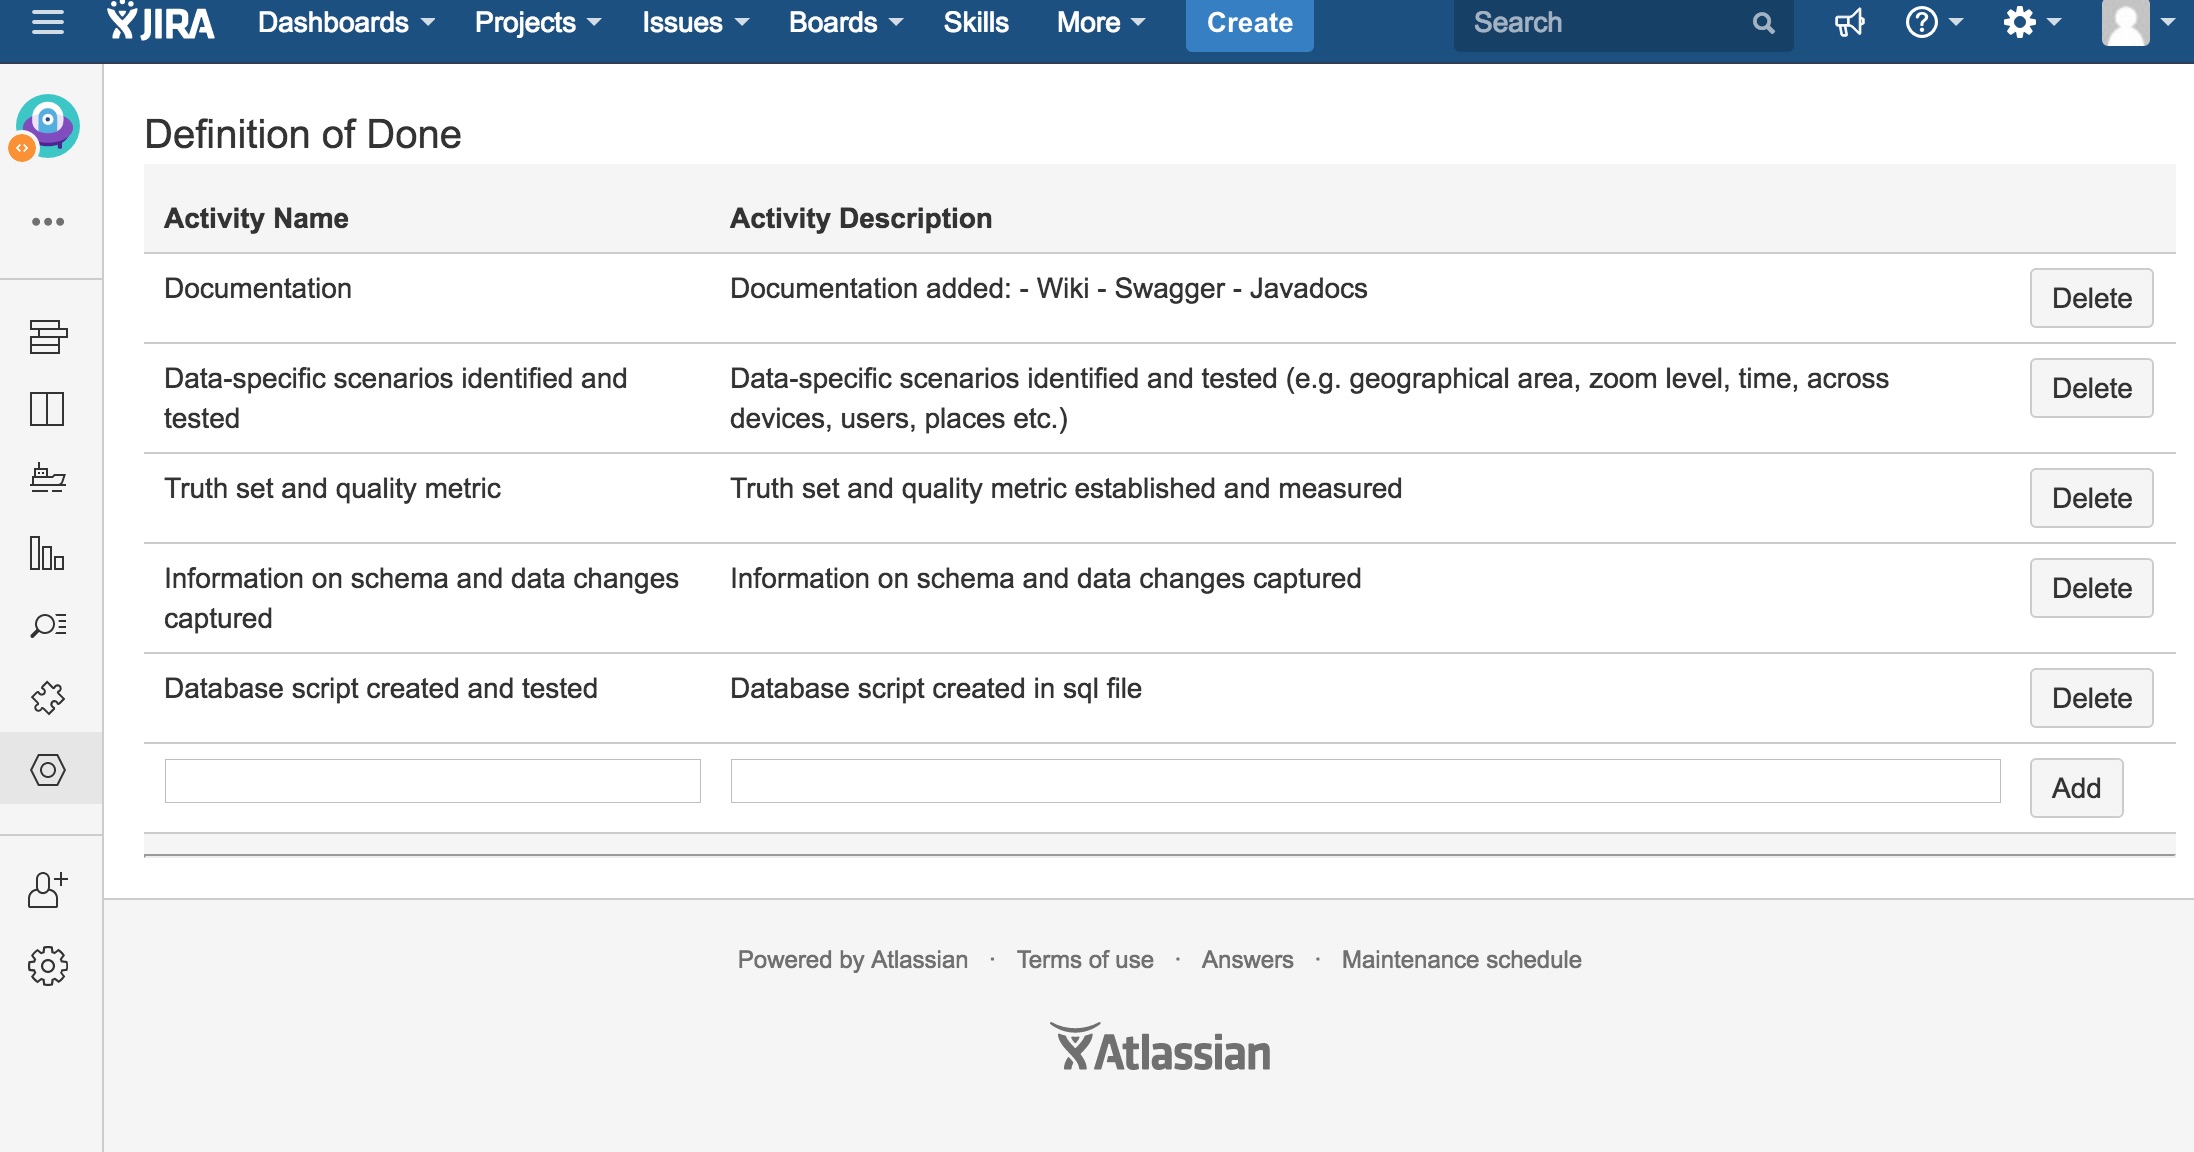Viewport: 2194px width, 1152px height.
Task: Delete the Documentation activity row
Action: (x=2090, y=298)
